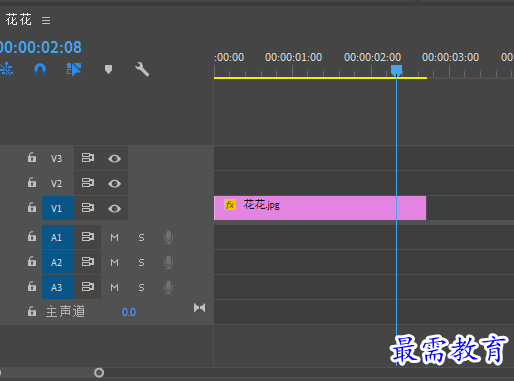Toggle the V1 track target
This screenshot has height=381, width=514.
pos(58,208)
